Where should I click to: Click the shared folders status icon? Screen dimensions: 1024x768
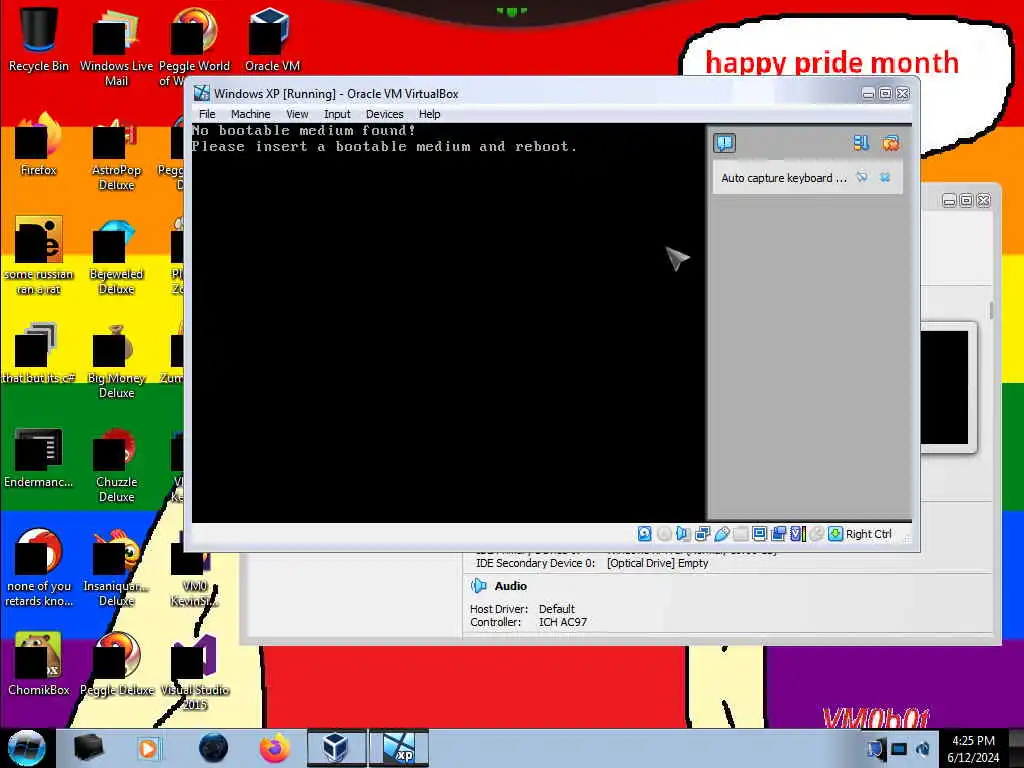click(740, 534)
